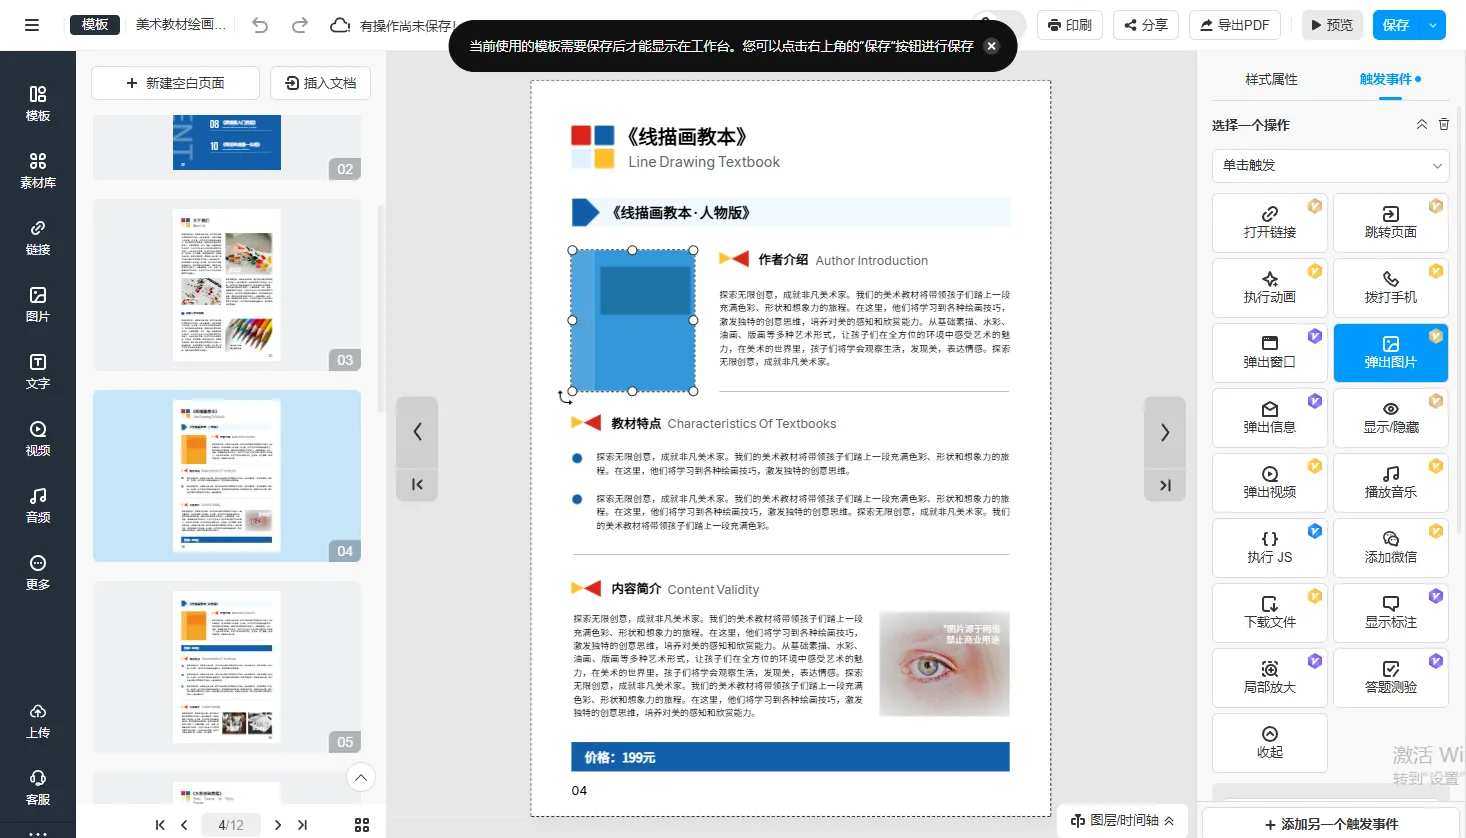Select the 文字 text tool
Screen dimensions: 1466x838
click(38, 372)
